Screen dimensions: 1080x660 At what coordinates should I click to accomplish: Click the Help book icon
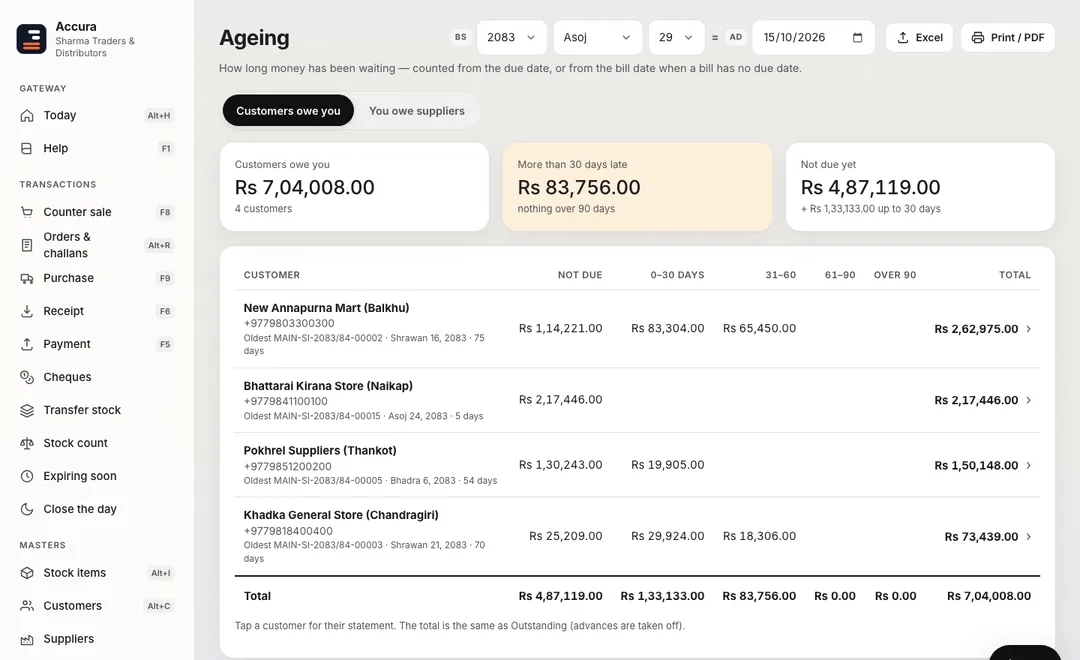(27, 149)
